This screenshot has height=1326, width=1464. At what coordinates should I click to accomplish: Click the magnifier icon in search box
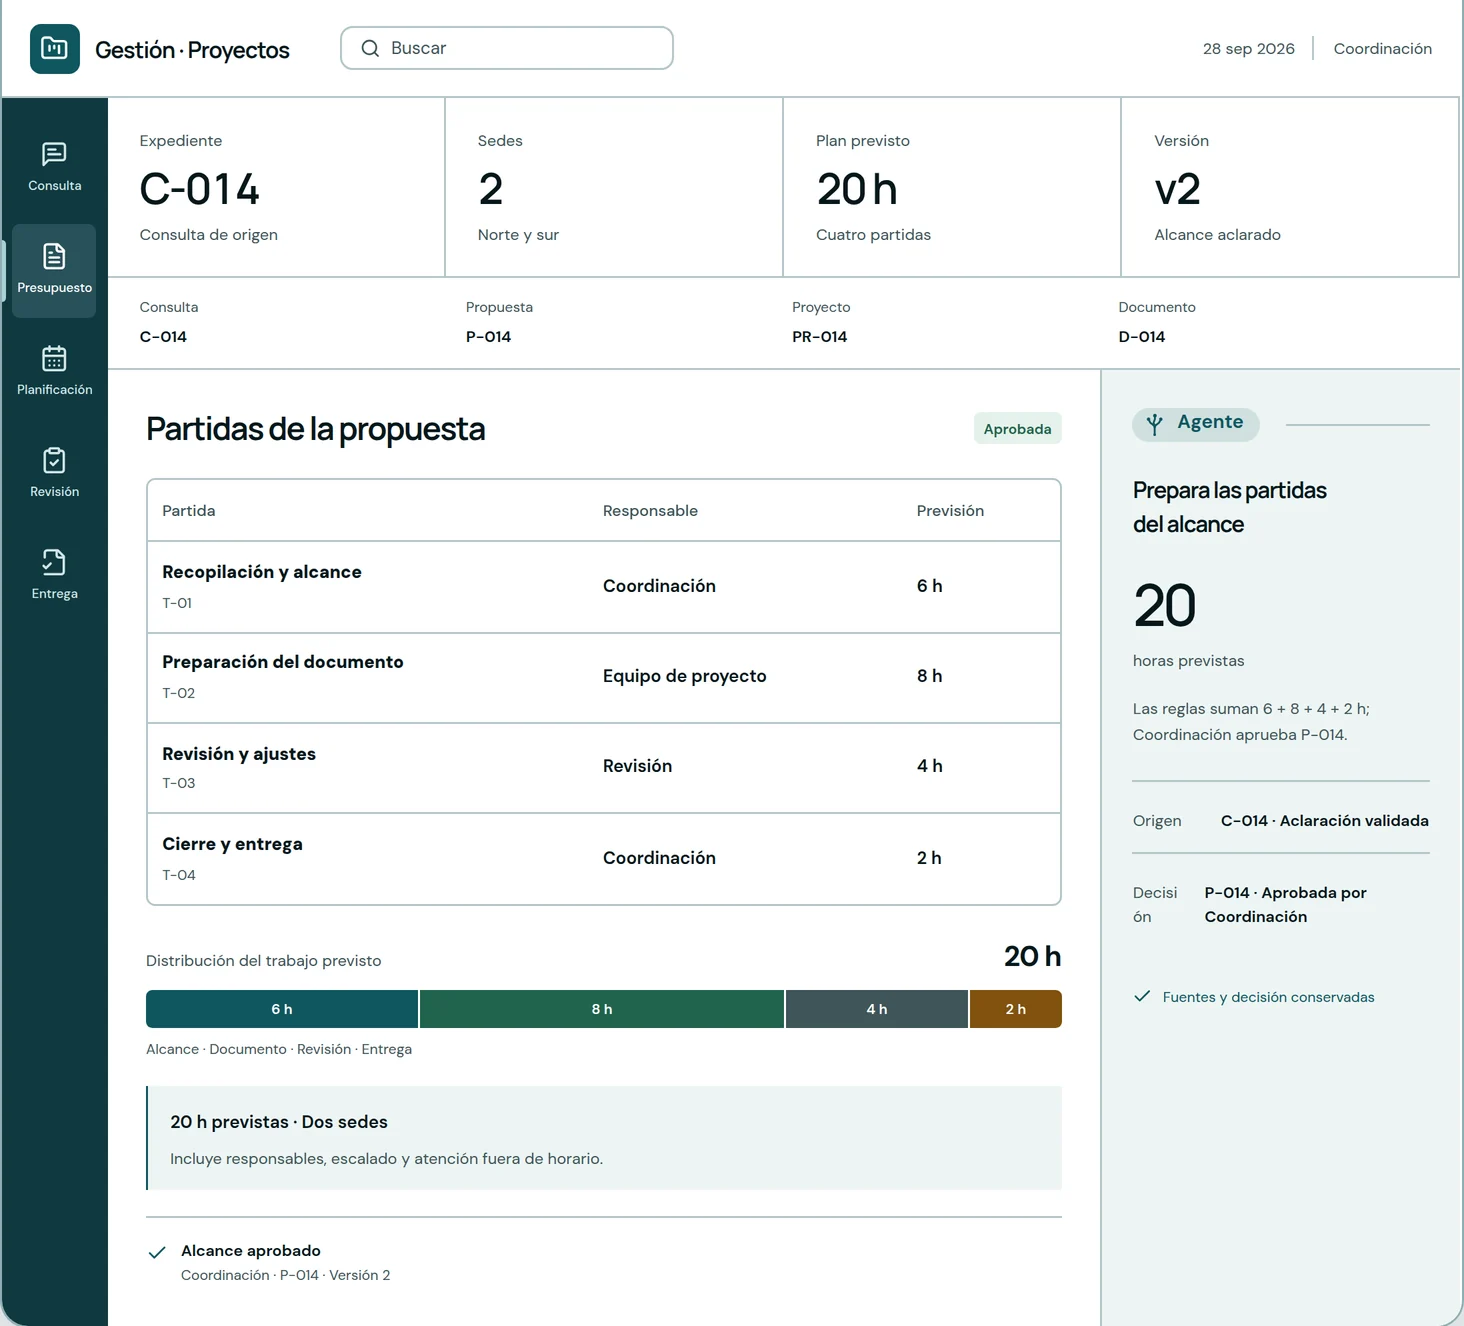pos(370,48)
